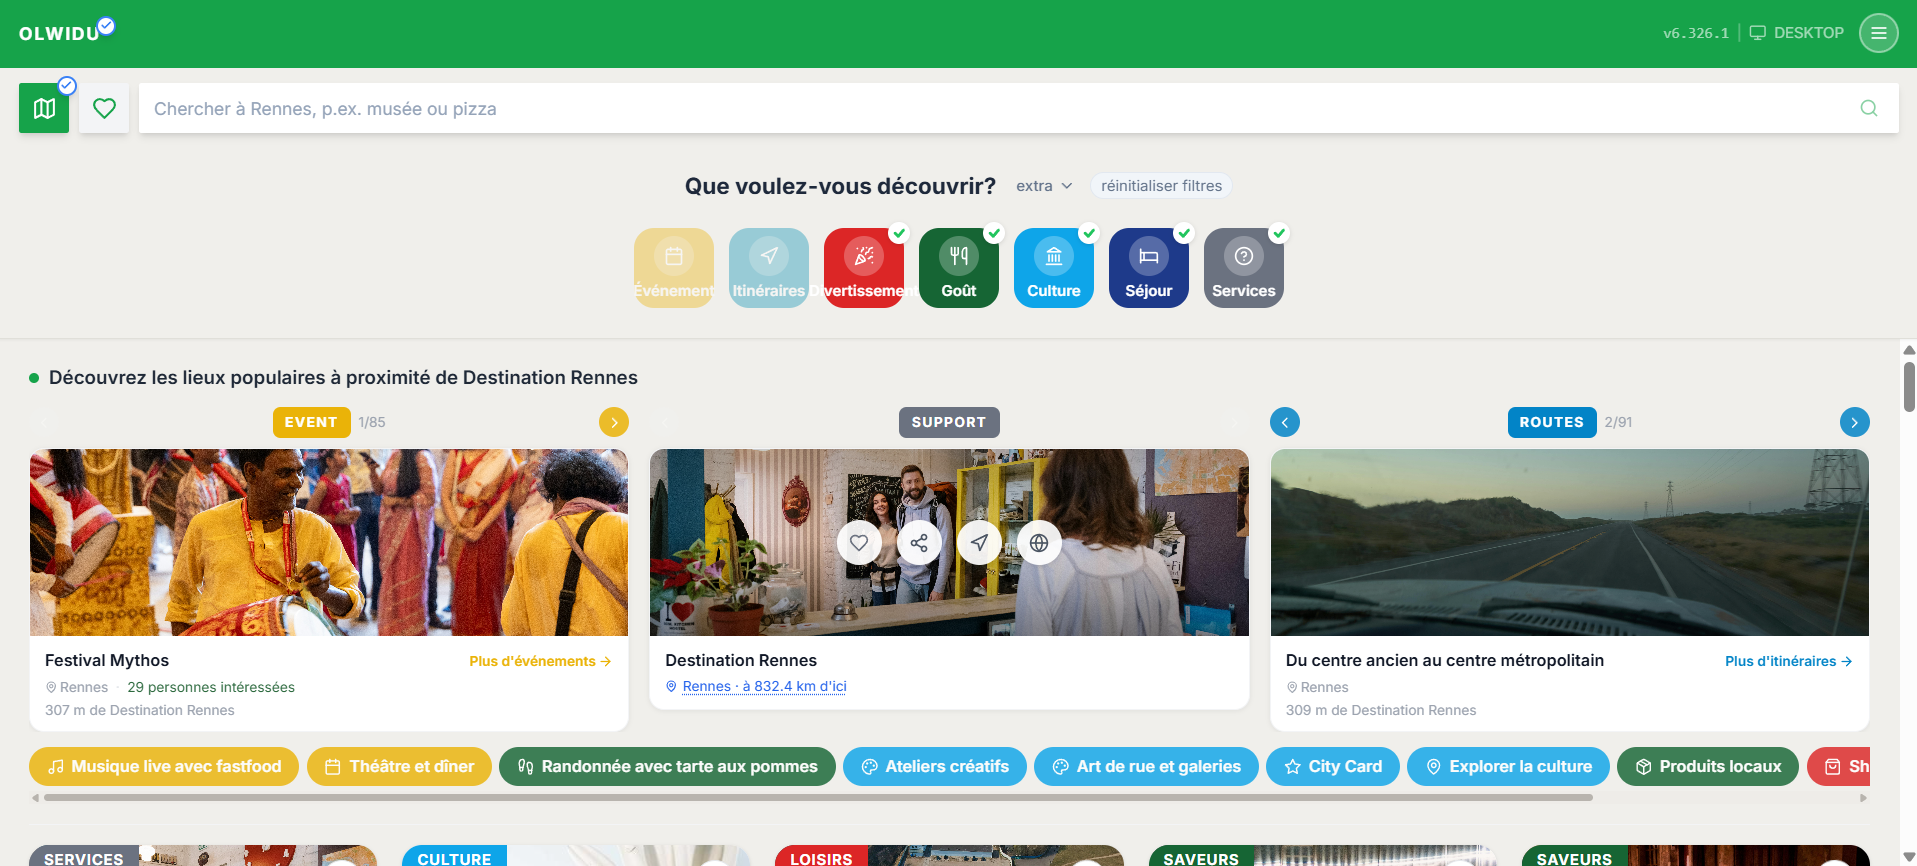Click scroll-up arrow of page scrollbar
This screenshot has height=866, width=1917.
pos(1909,350)
